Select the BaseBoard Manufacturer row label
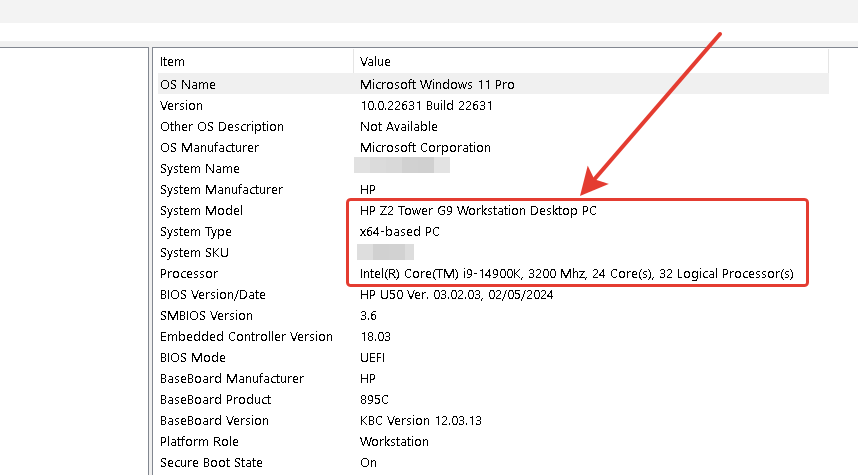This screenshot has height=475, width=858. [231, 379]
